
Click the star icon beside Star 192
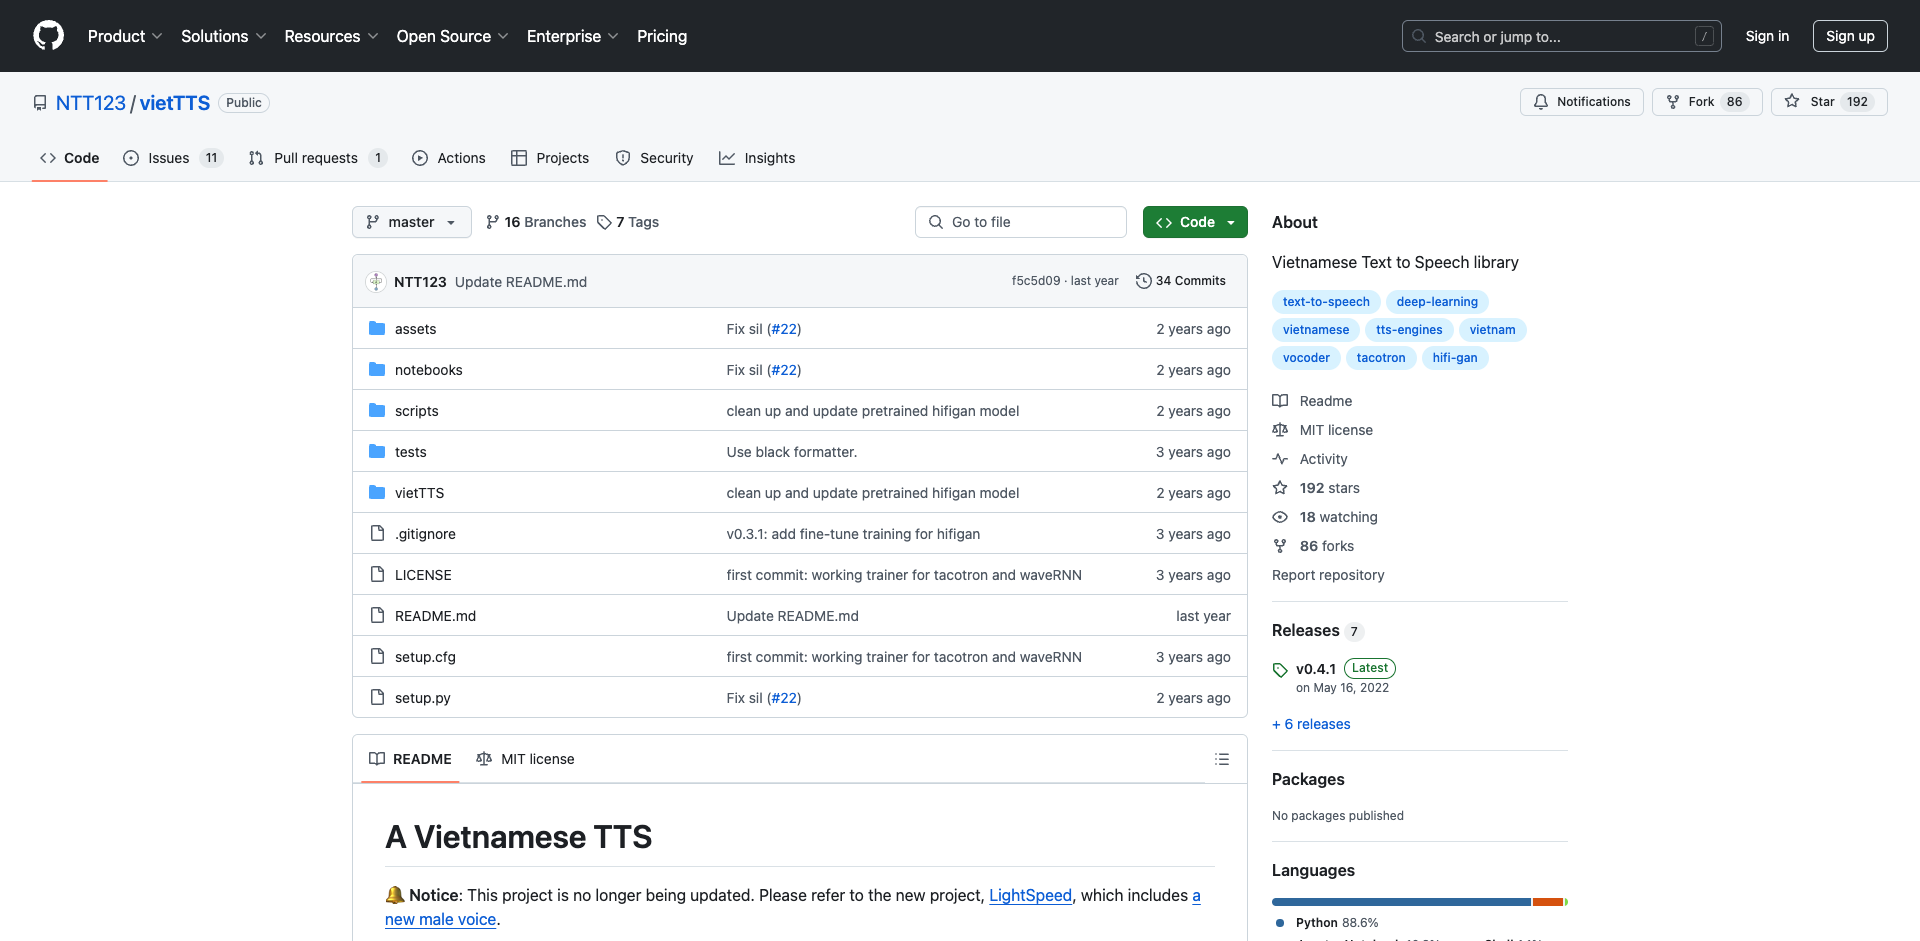click(x=1792, y=102)
